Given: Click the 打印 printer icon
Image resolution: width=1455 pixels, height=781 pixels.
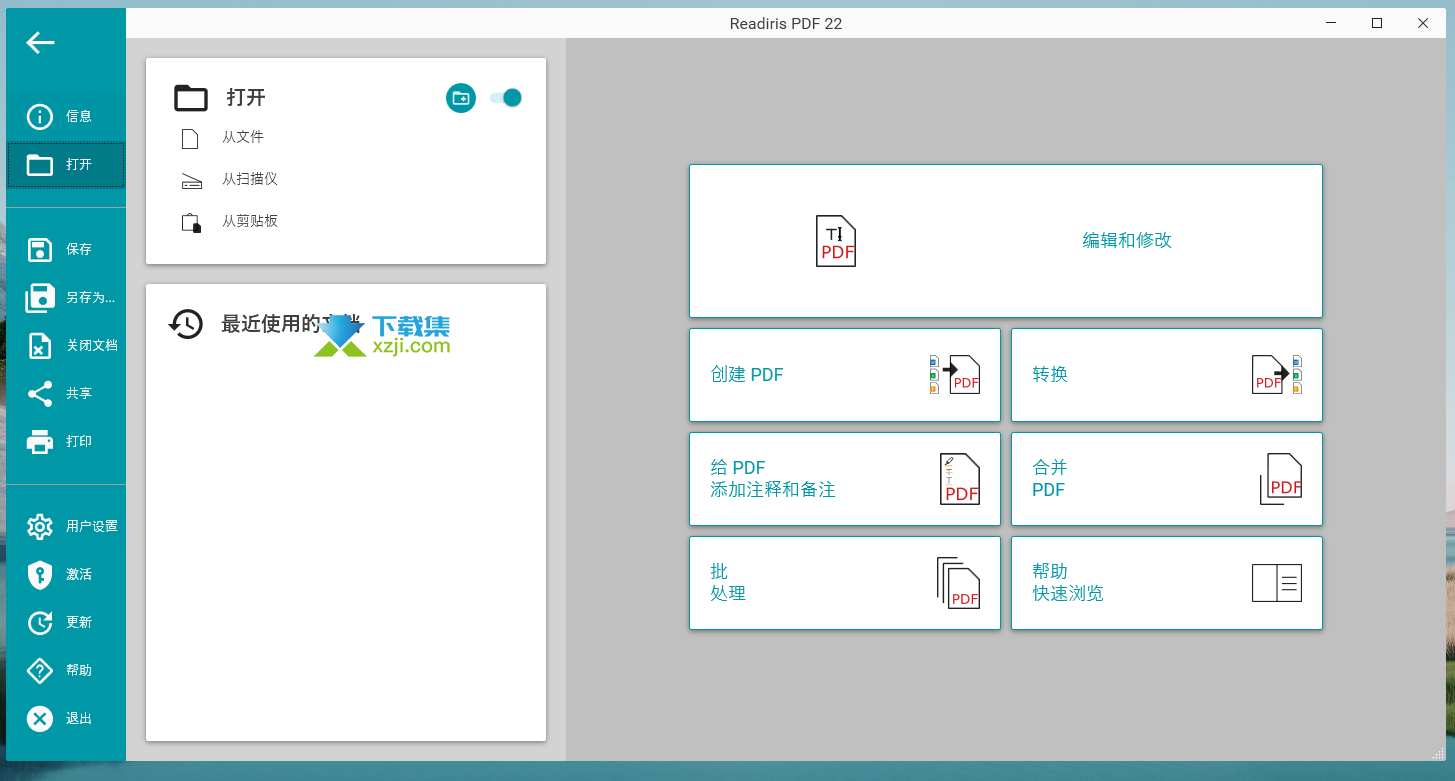Looking at the screenshot, I should [x=40, y=442].
